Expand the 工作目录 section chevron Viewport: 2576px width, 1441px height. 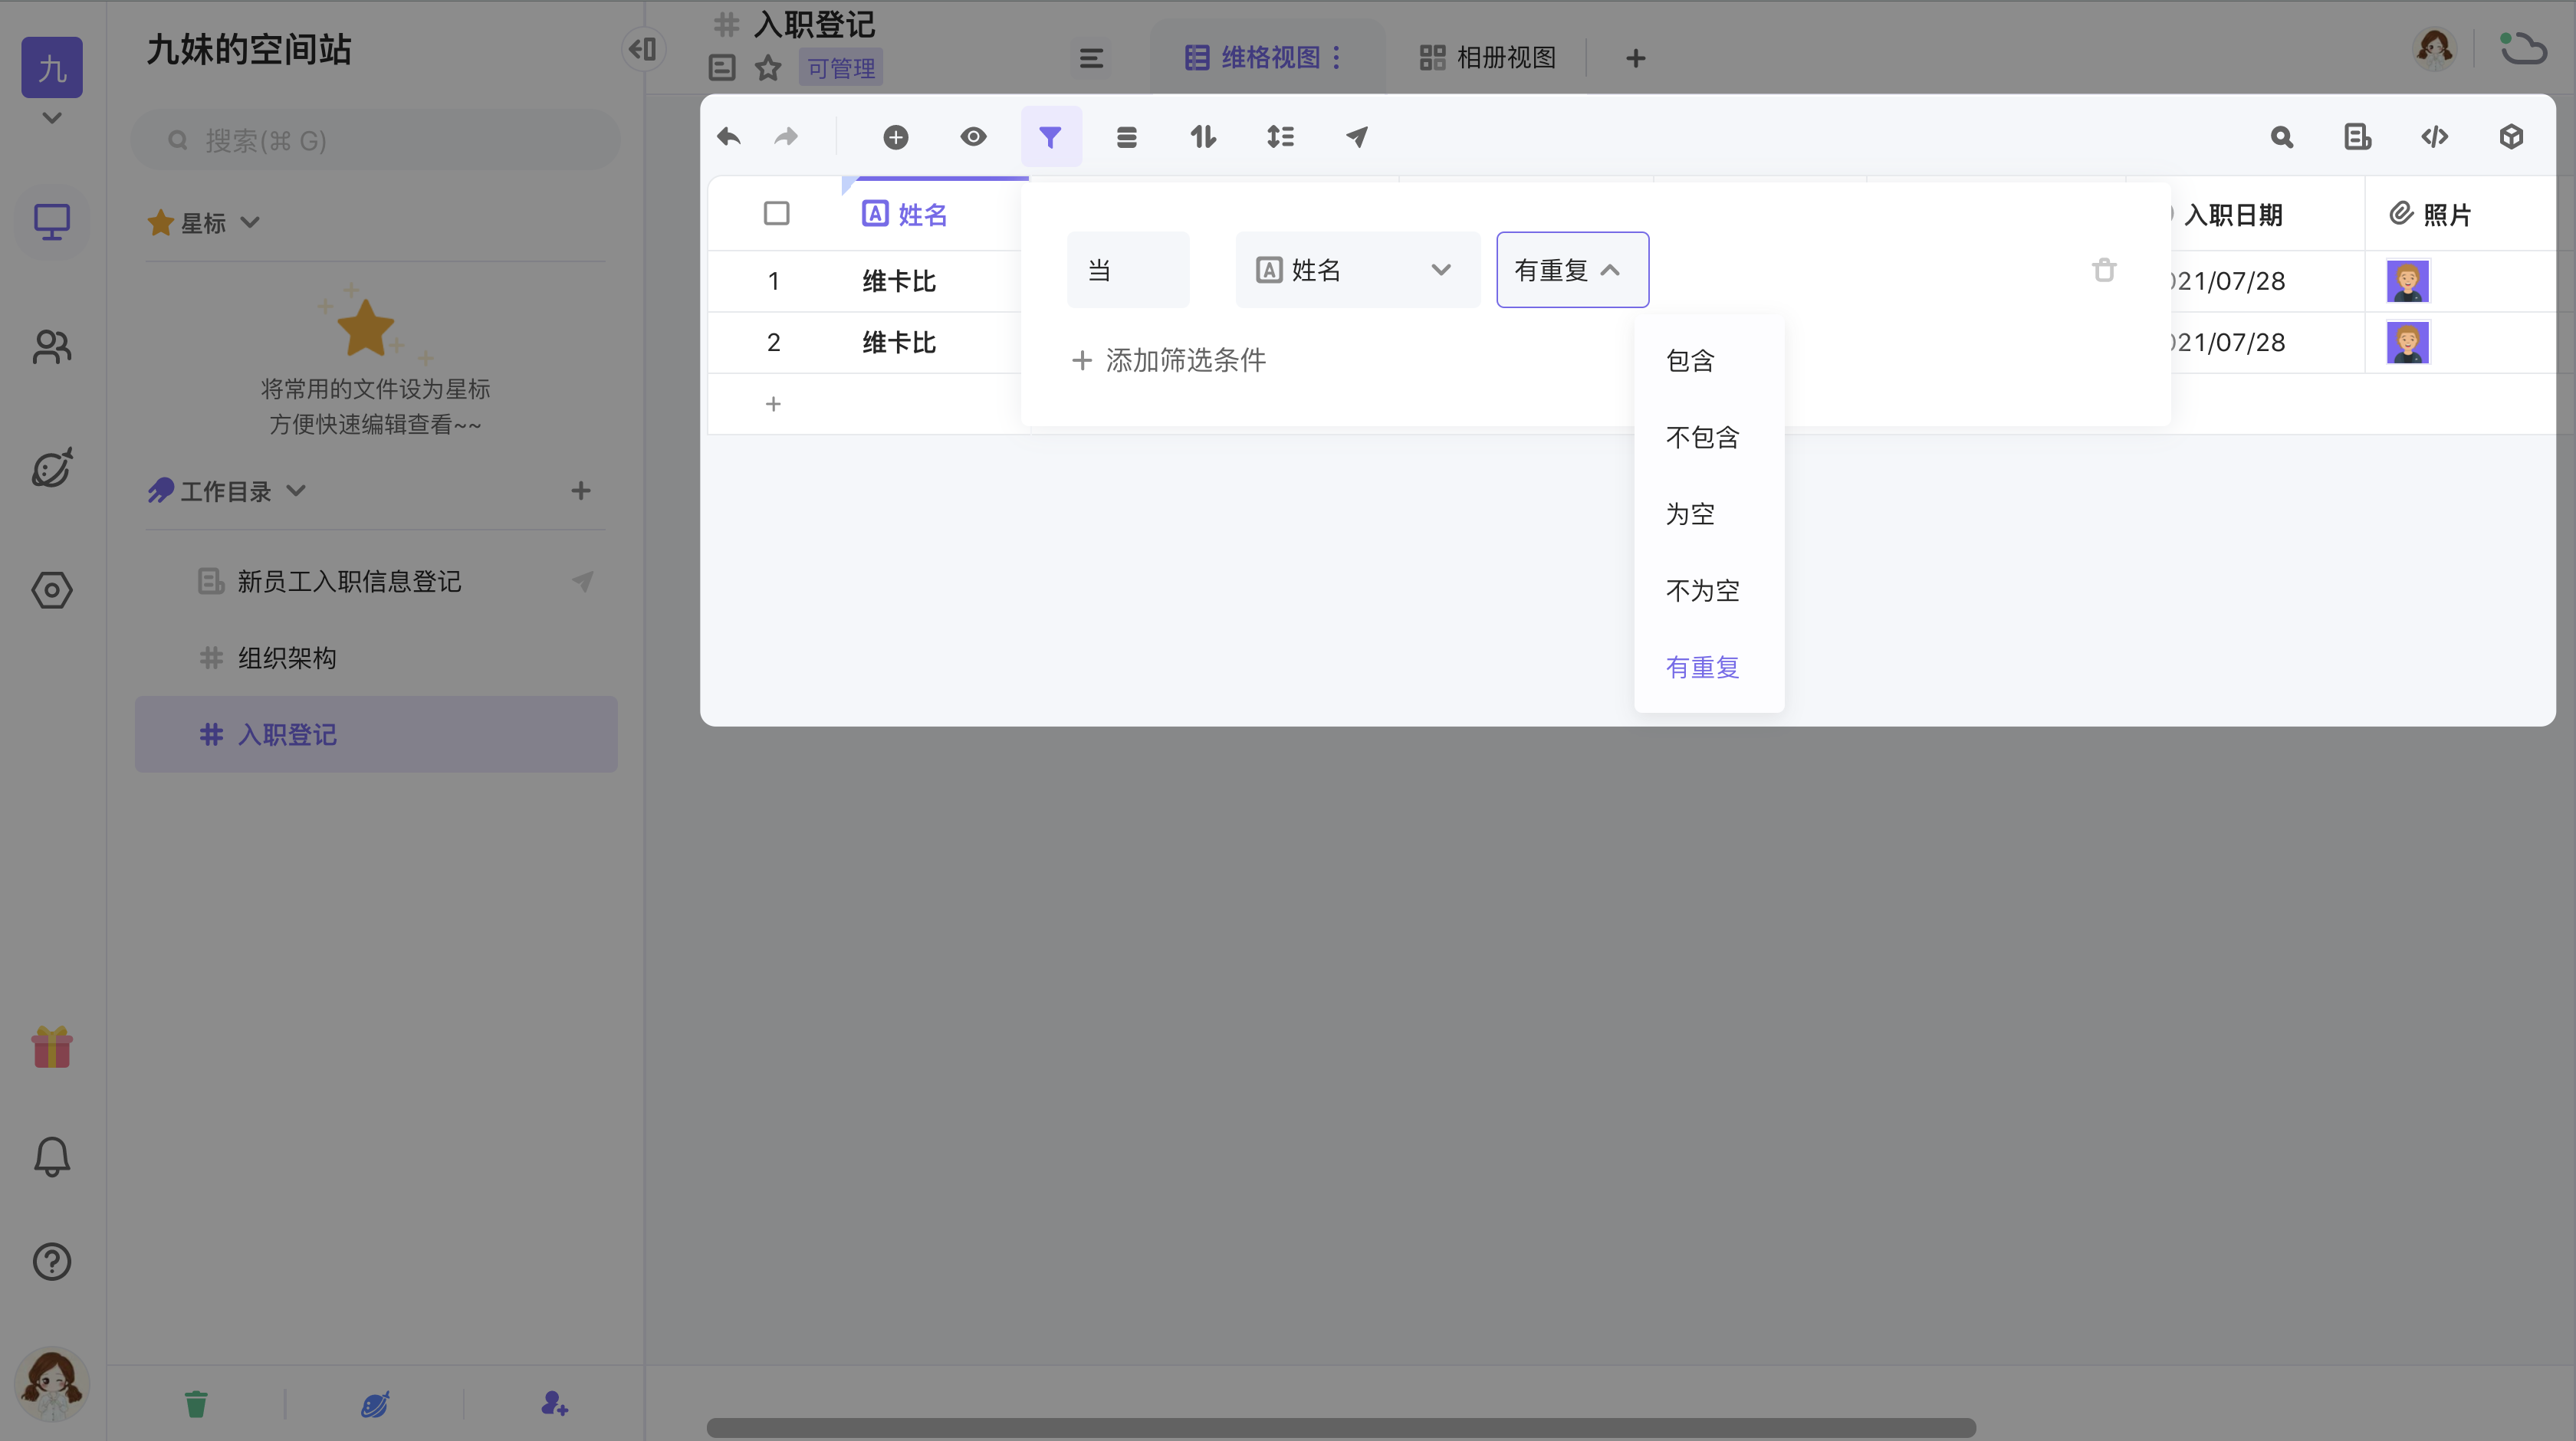296,491
